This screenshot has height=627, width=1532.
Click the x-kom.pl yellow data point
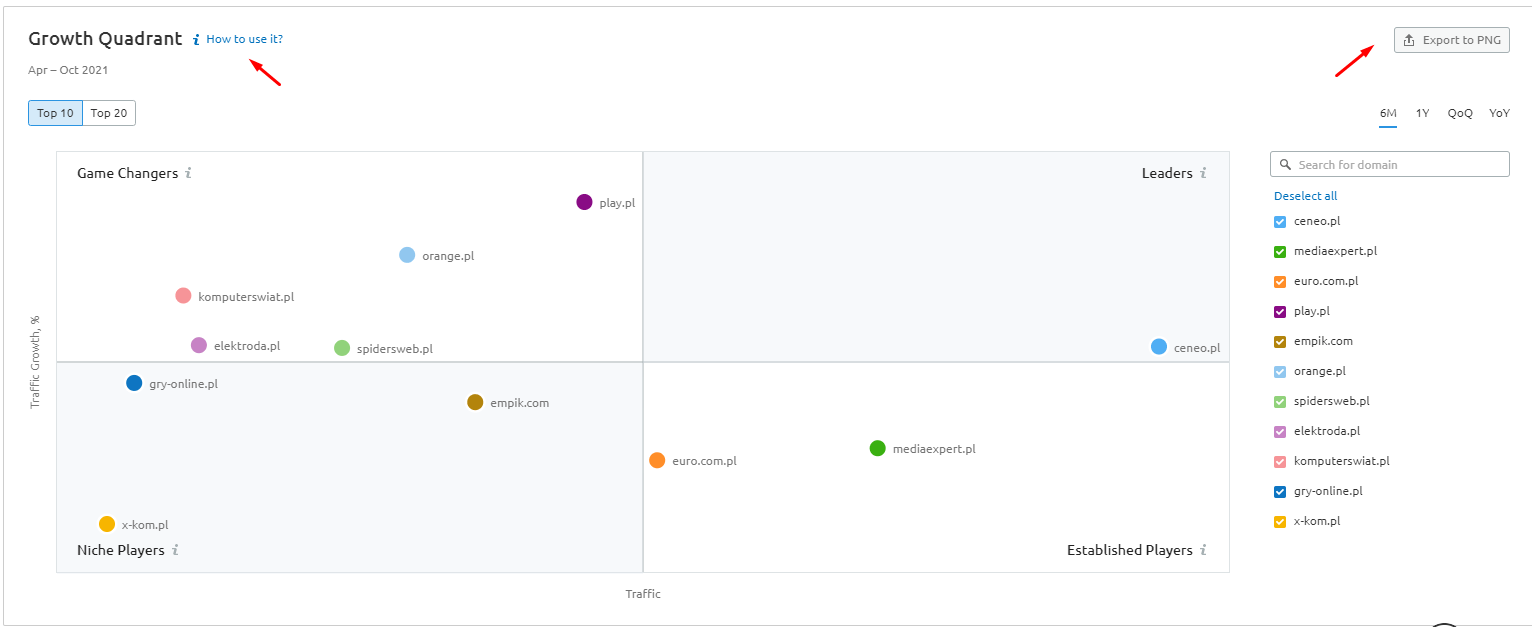(107, 524)
